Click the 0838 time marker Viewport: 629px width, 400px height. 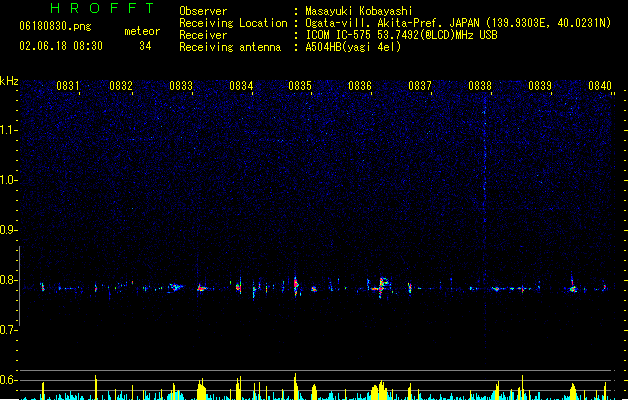point(480,86)
